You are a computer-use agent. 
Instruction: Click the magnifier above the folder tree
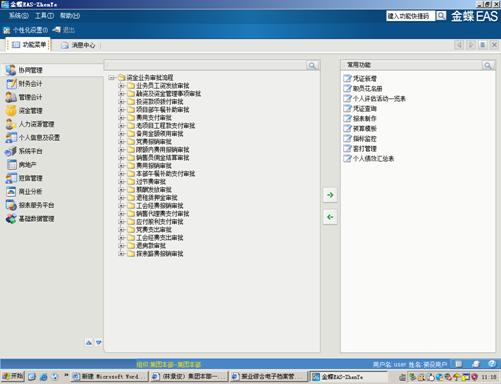[x=312, y=65]
